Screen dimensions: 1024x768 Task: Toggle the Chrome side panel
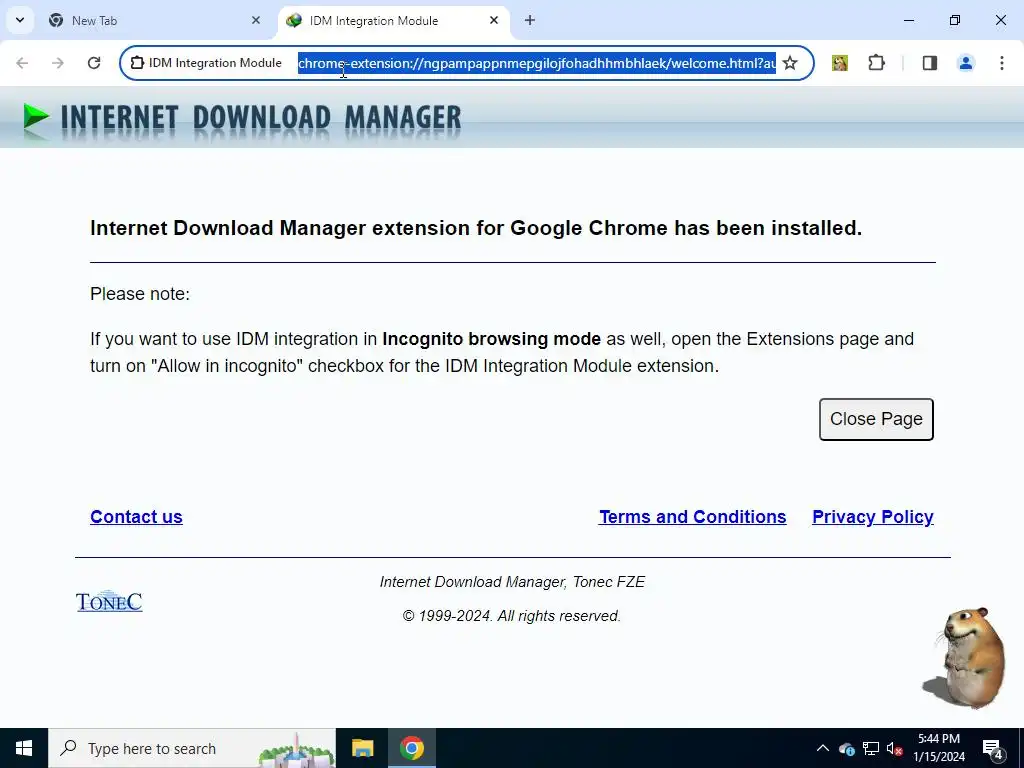coord(930,63)
